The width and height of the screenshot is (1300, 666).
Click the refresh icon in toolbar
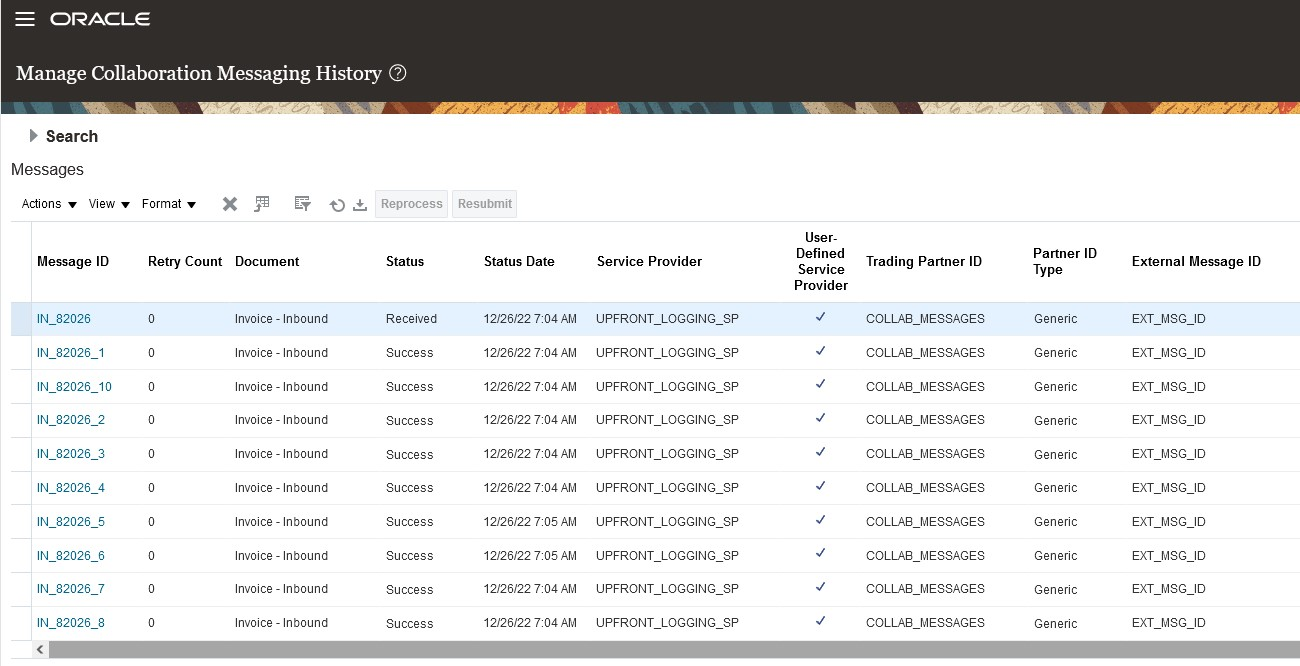pos(337,205)
